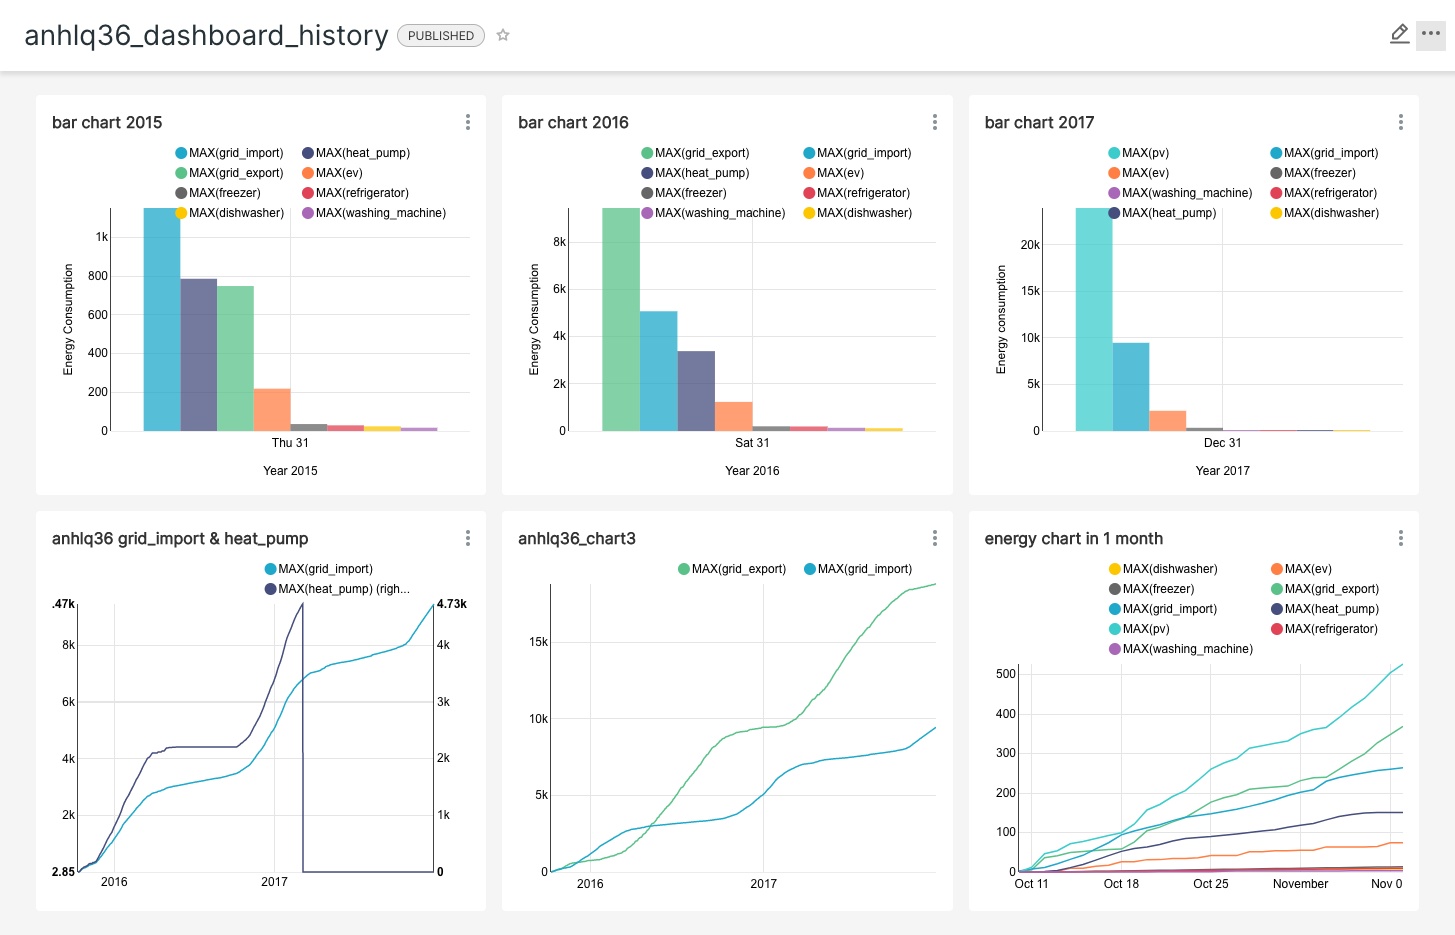Mark dashboard as favorite with the star
The height and width of the screenshot is (935, 1455).
503,35
